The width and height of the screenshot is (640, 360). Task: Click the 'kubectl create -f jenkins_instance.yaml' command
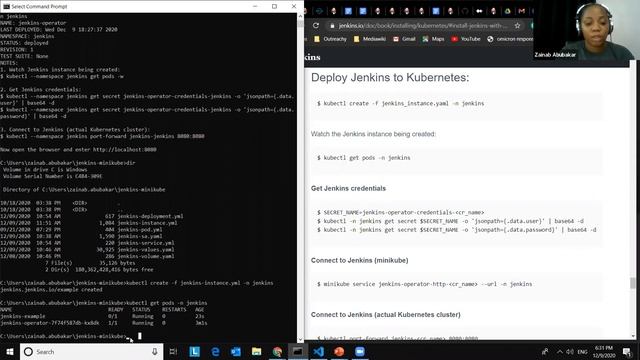point(400,103)
